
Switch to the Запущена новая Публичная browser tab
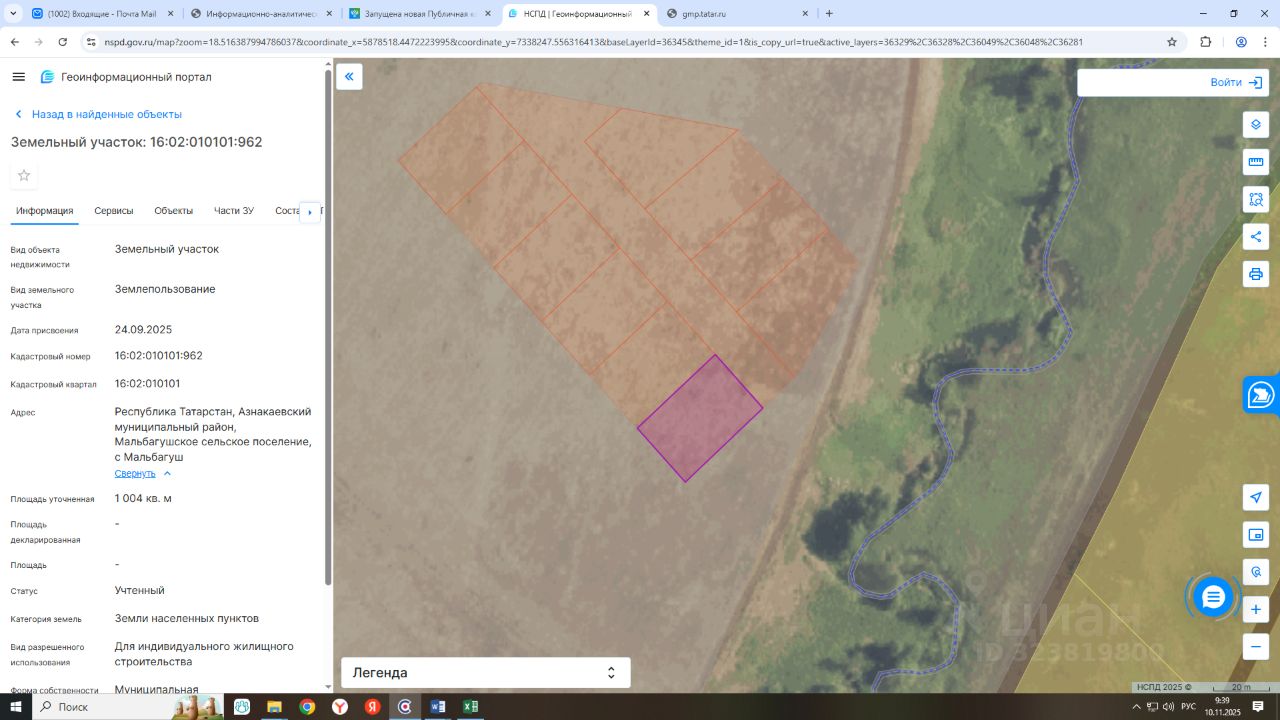pyautogui.click(x=420, y=14)
